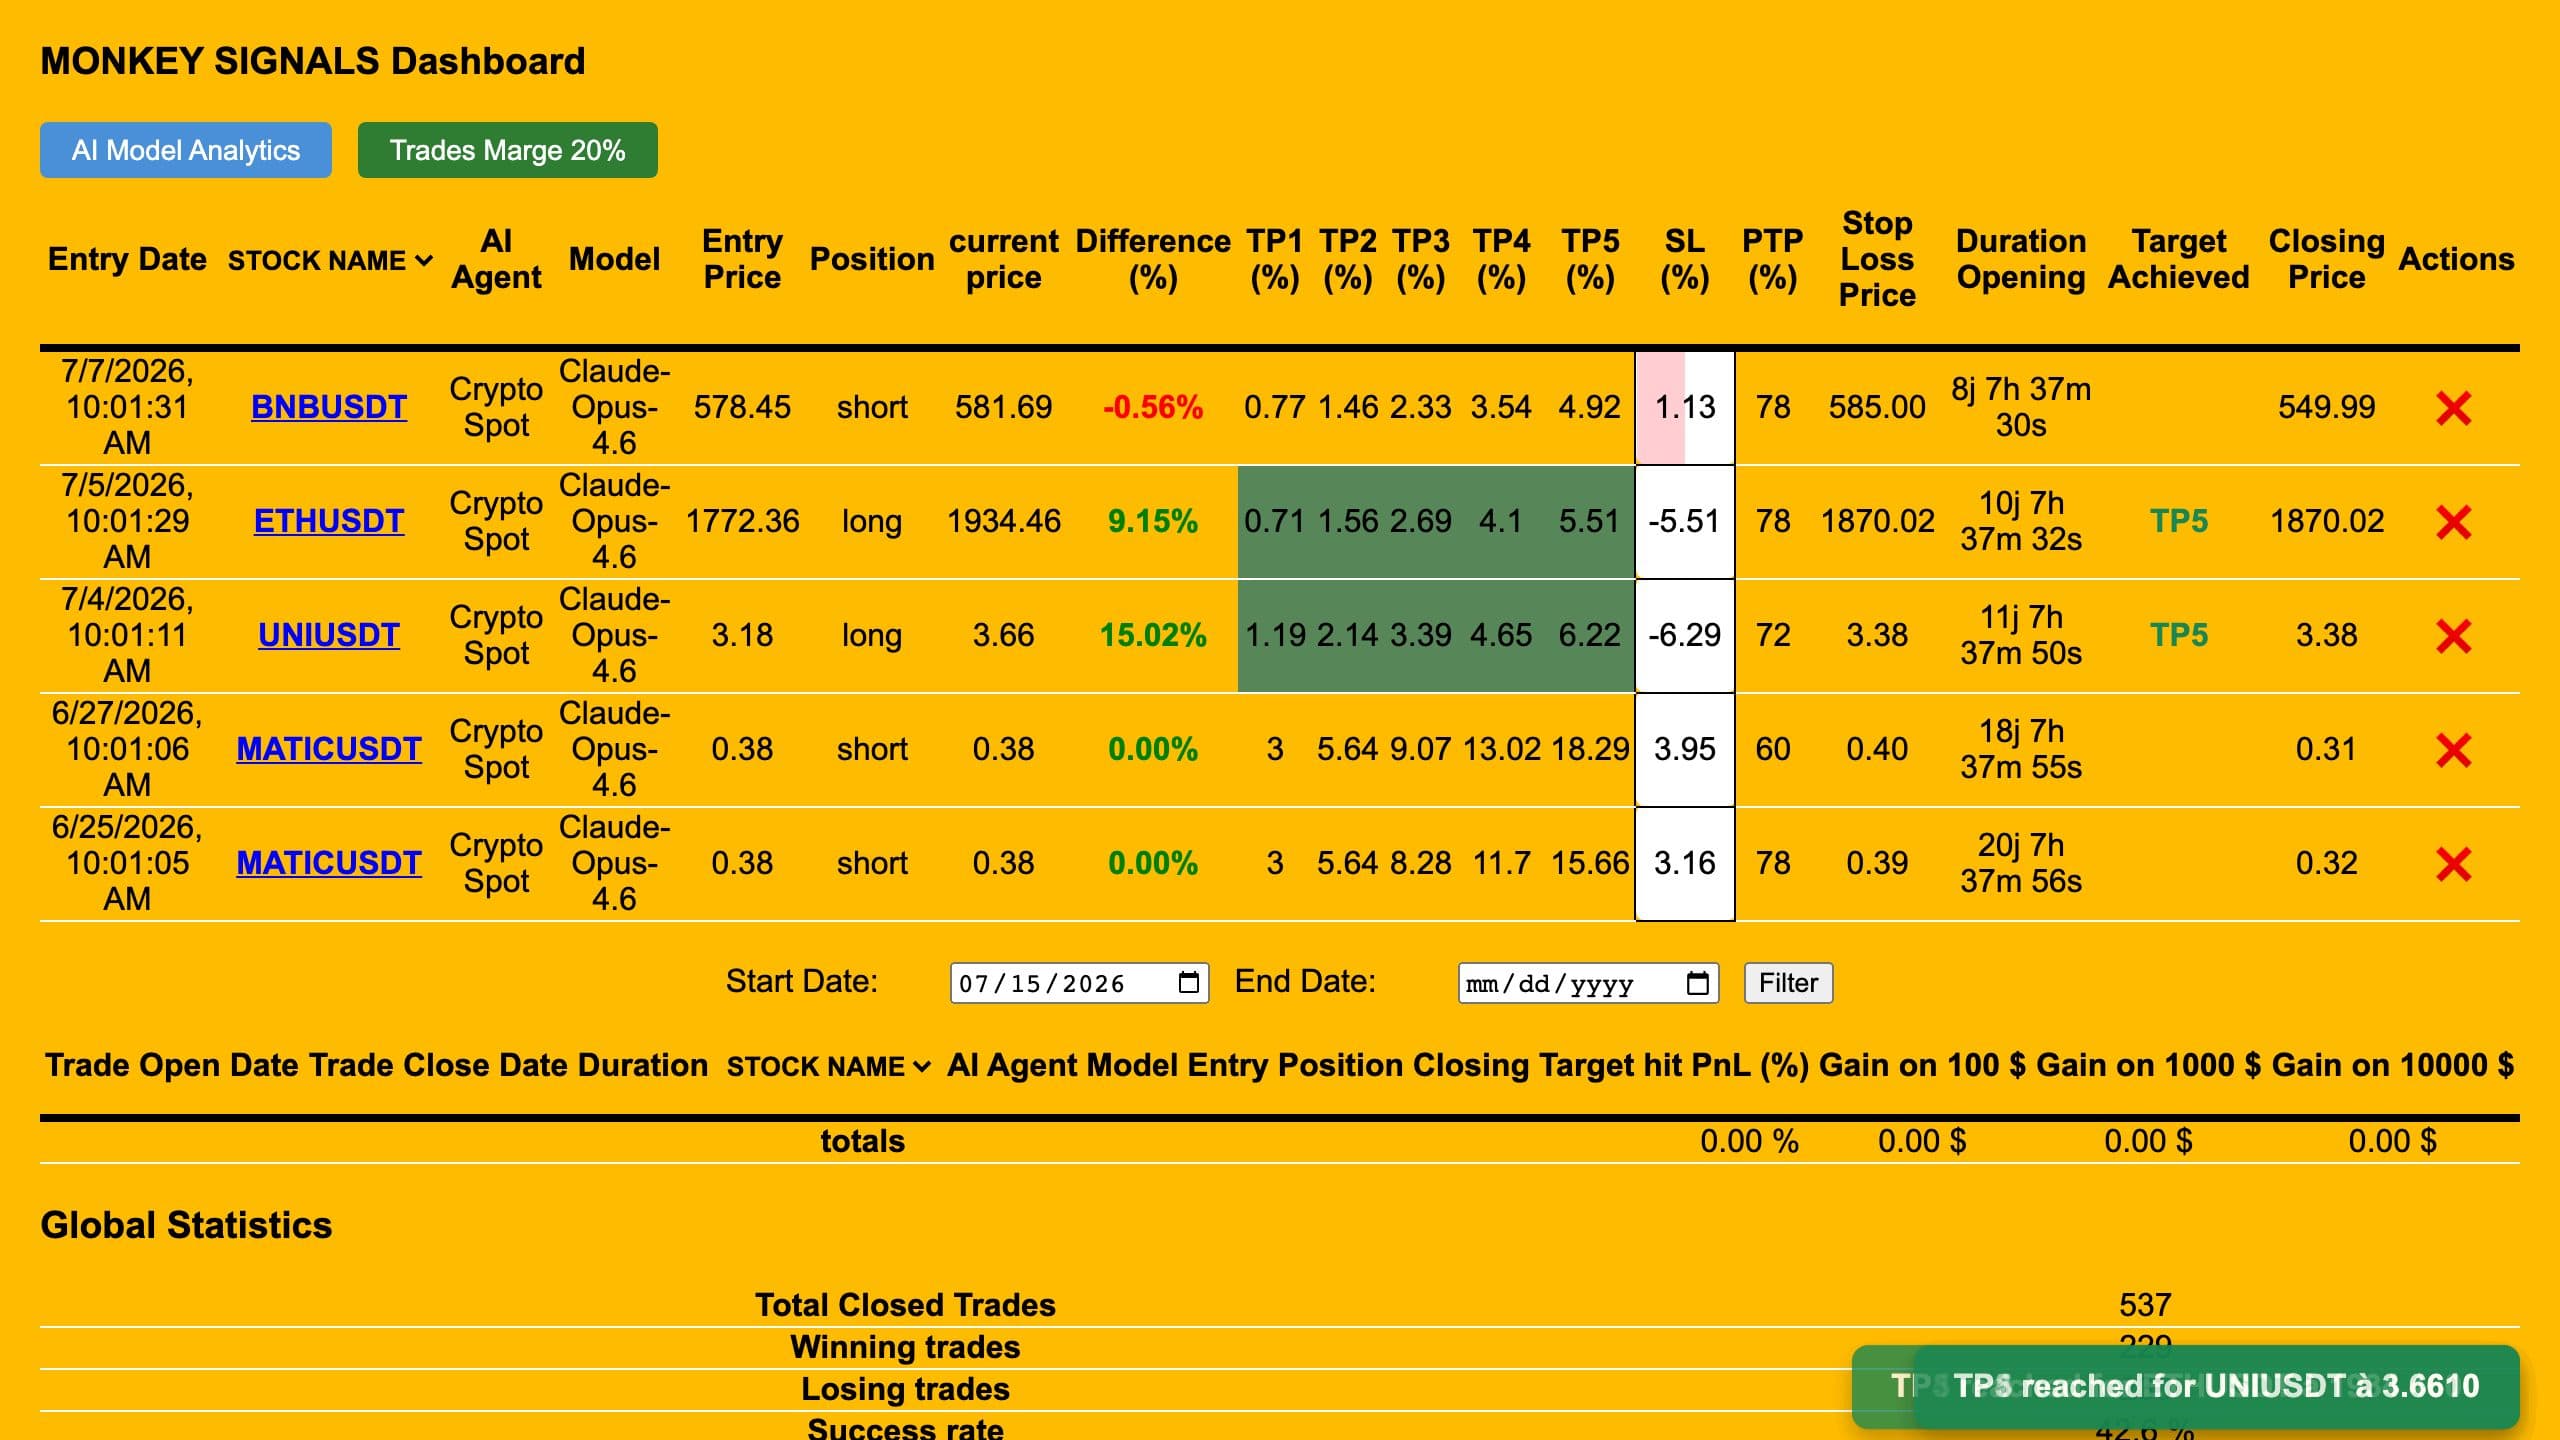Select the 9.15% difference value

(1153, 521)
